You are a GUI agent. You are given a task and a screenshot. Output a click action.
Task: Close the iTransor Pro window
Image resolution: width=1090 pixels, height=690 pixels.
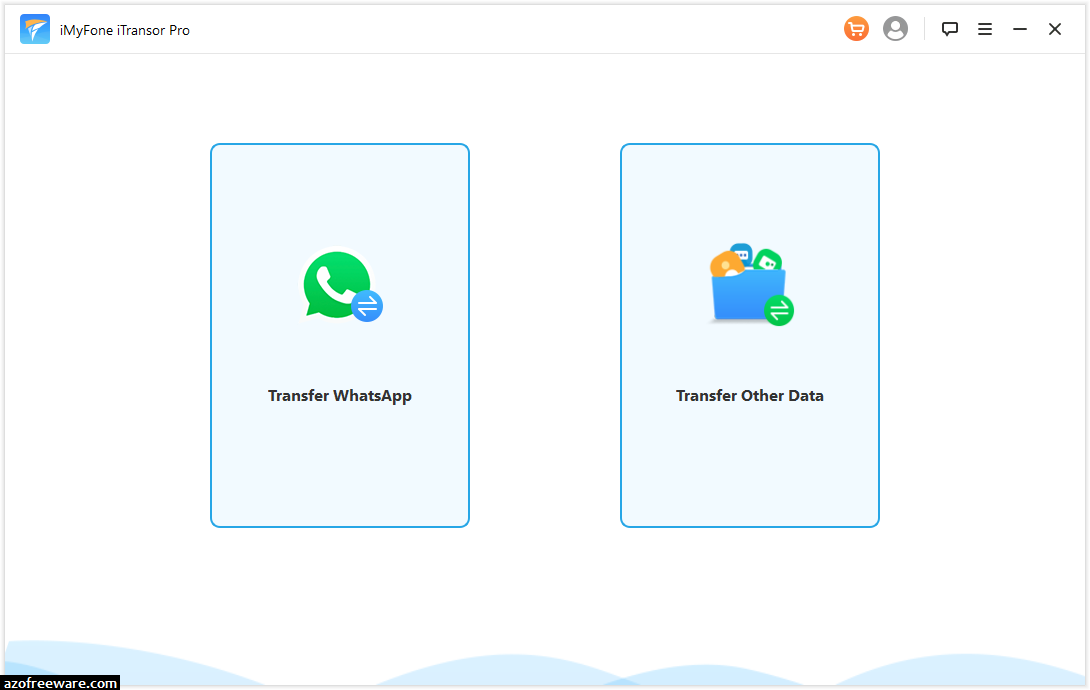1055,29
